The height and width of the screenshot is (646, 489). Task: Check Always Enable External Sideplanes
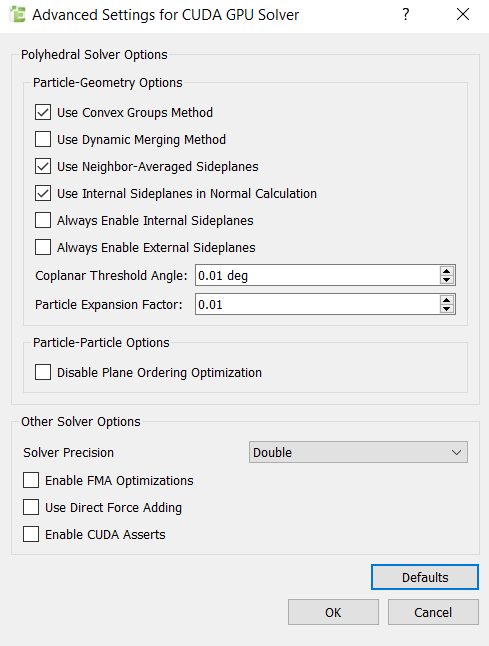click(43, 247)
